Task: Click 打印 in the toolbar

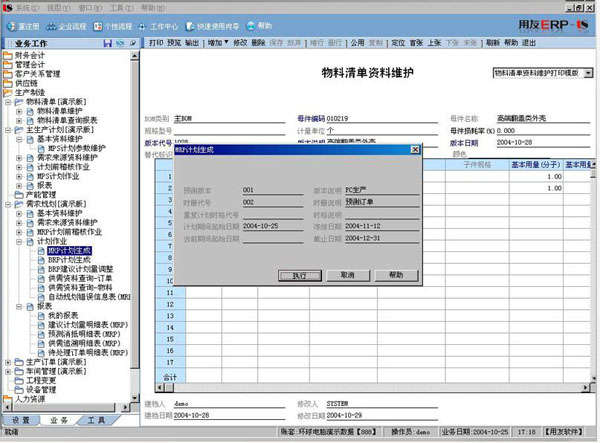Action: point(156,43)
